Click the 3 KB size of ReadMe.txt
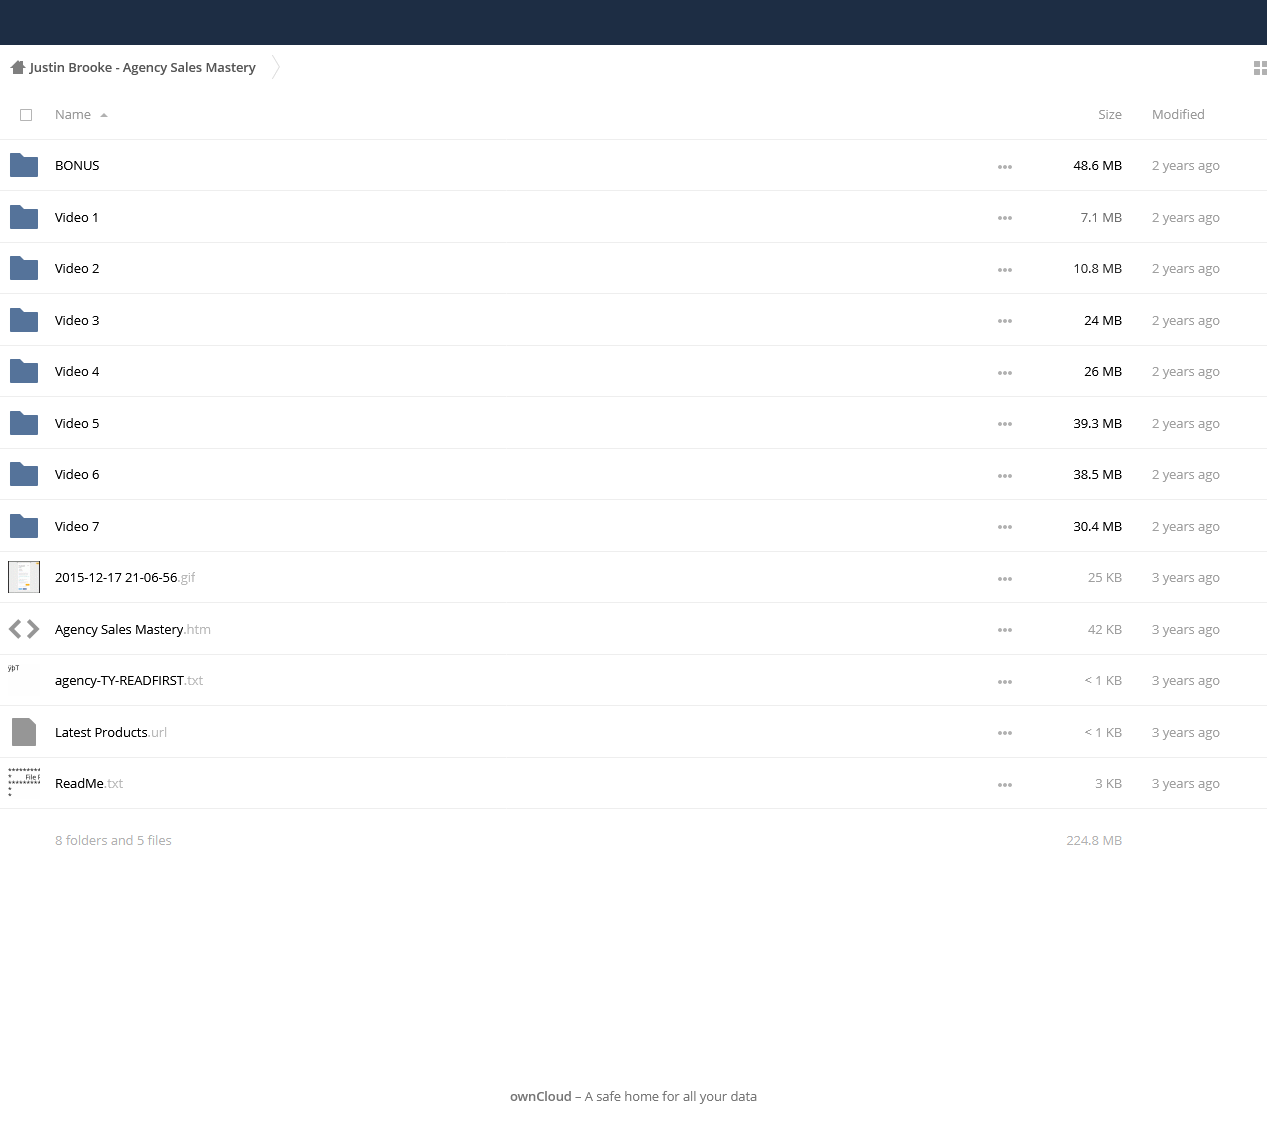The image size is (1267, 1126). (1108, 783)
